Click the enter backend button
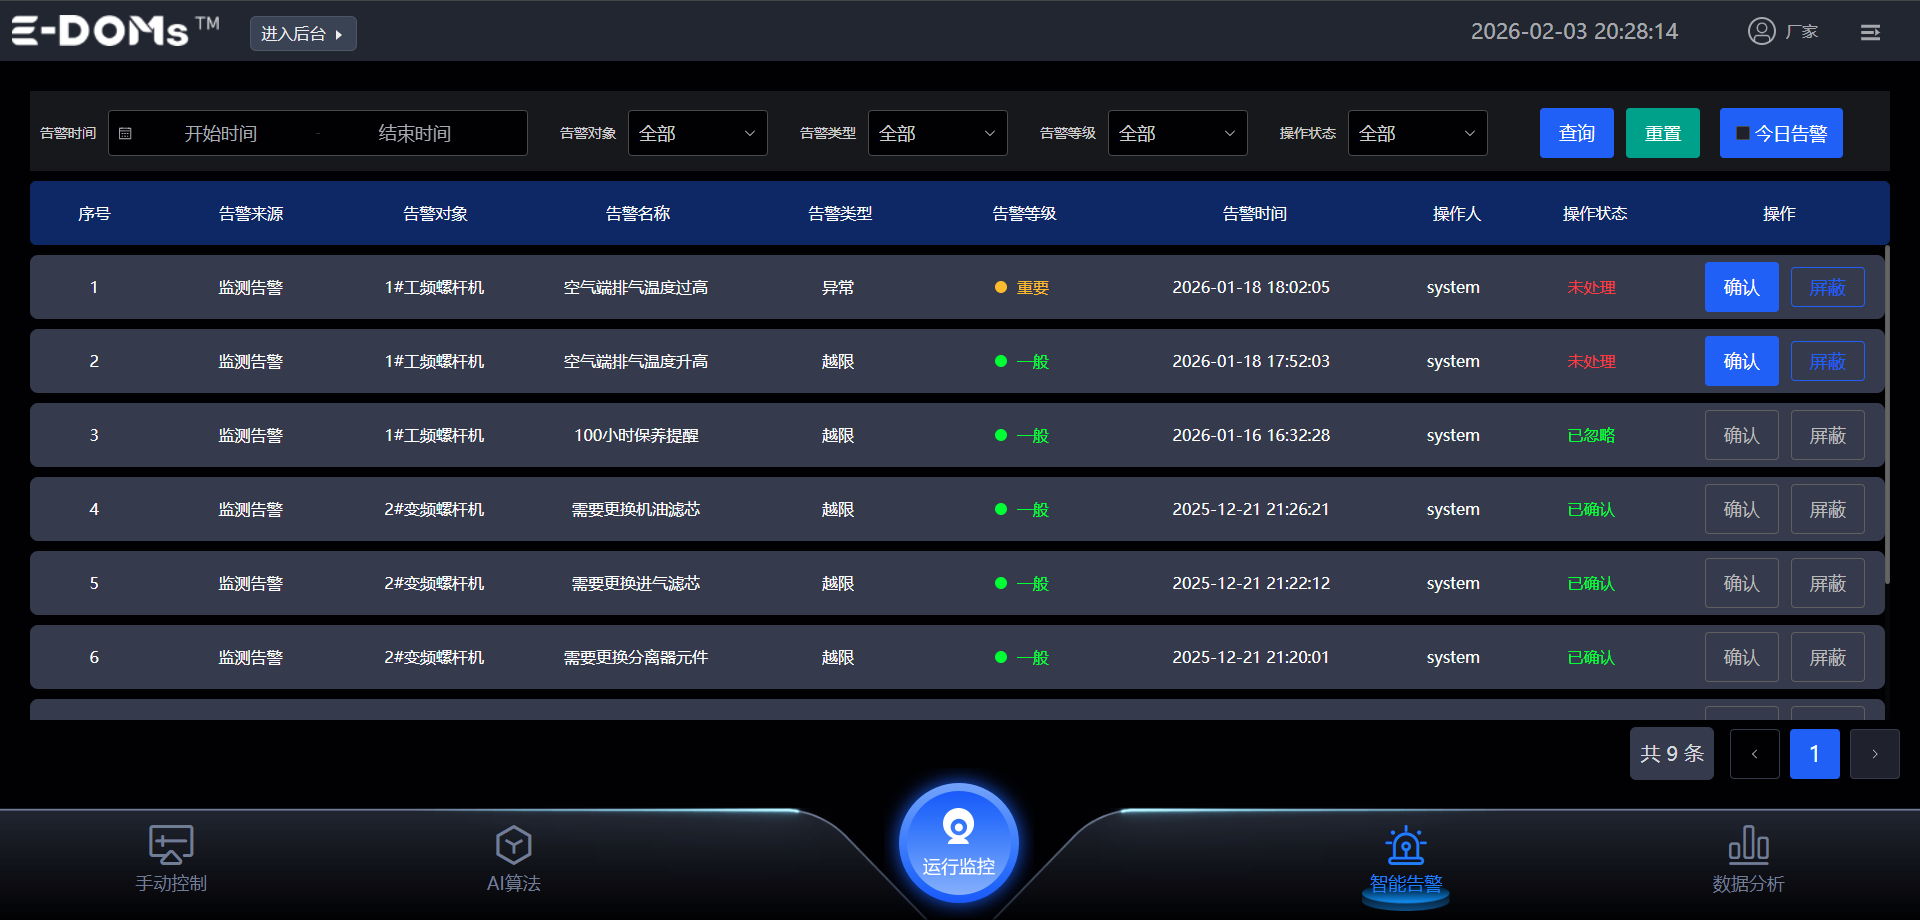This screenshot has height=920, width=1920. (x=302, y=34)
